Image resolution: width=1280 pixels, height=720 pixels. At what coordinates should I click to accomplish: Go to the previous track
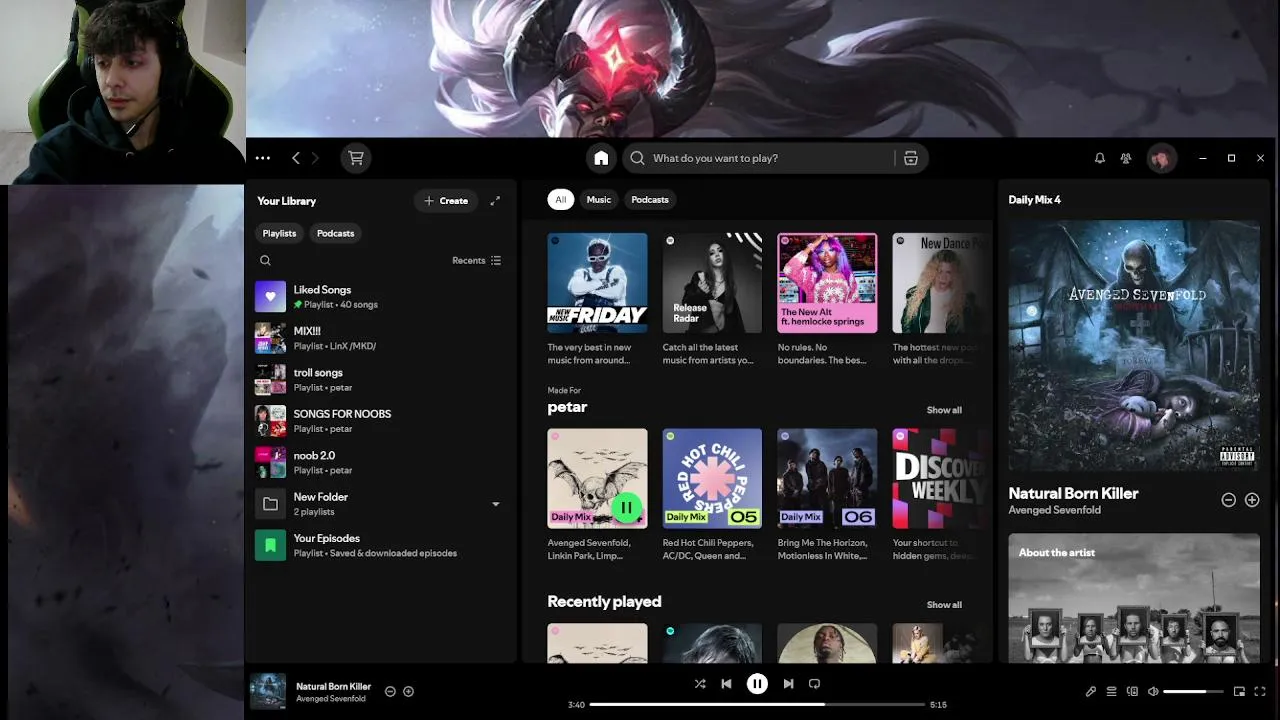coord(727,684)
